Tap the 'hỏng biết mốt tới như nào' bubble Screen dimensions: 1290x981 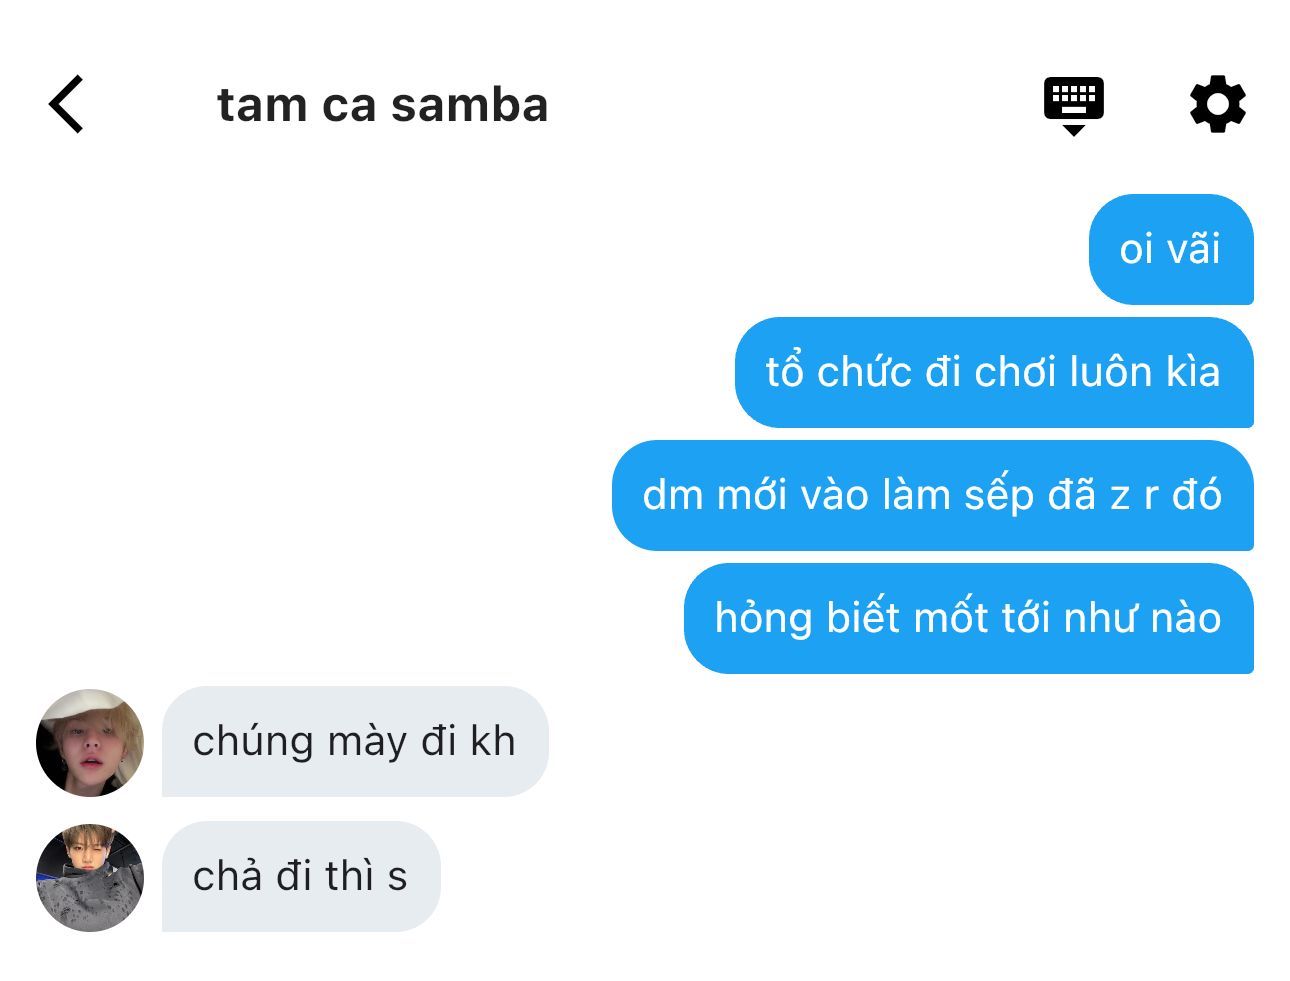click(969, 618)
